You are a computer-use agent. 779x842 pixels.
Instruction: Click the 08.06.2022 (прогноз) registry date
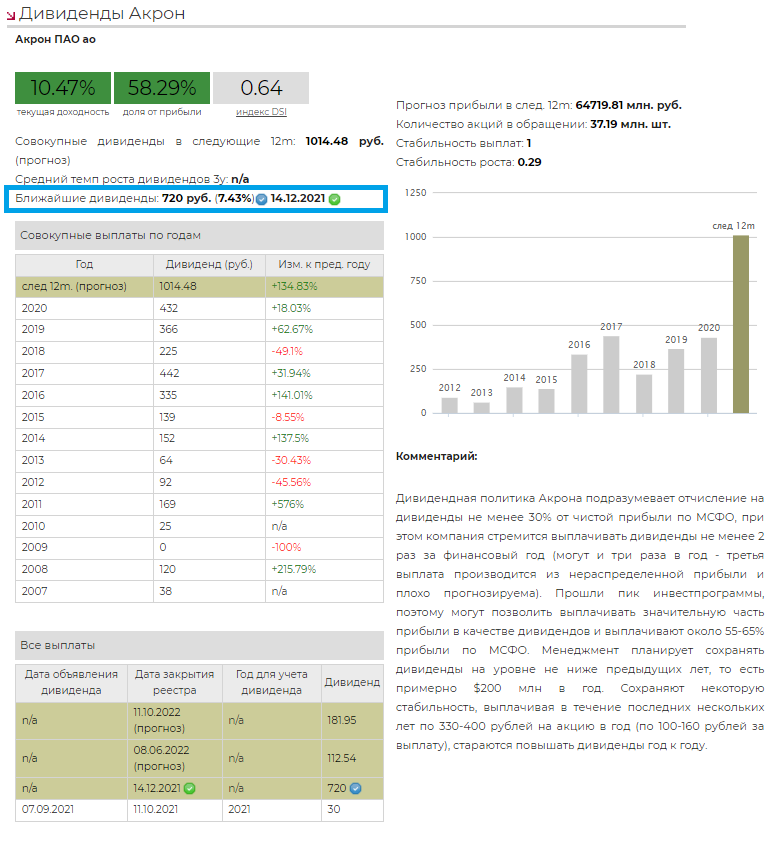161,758
